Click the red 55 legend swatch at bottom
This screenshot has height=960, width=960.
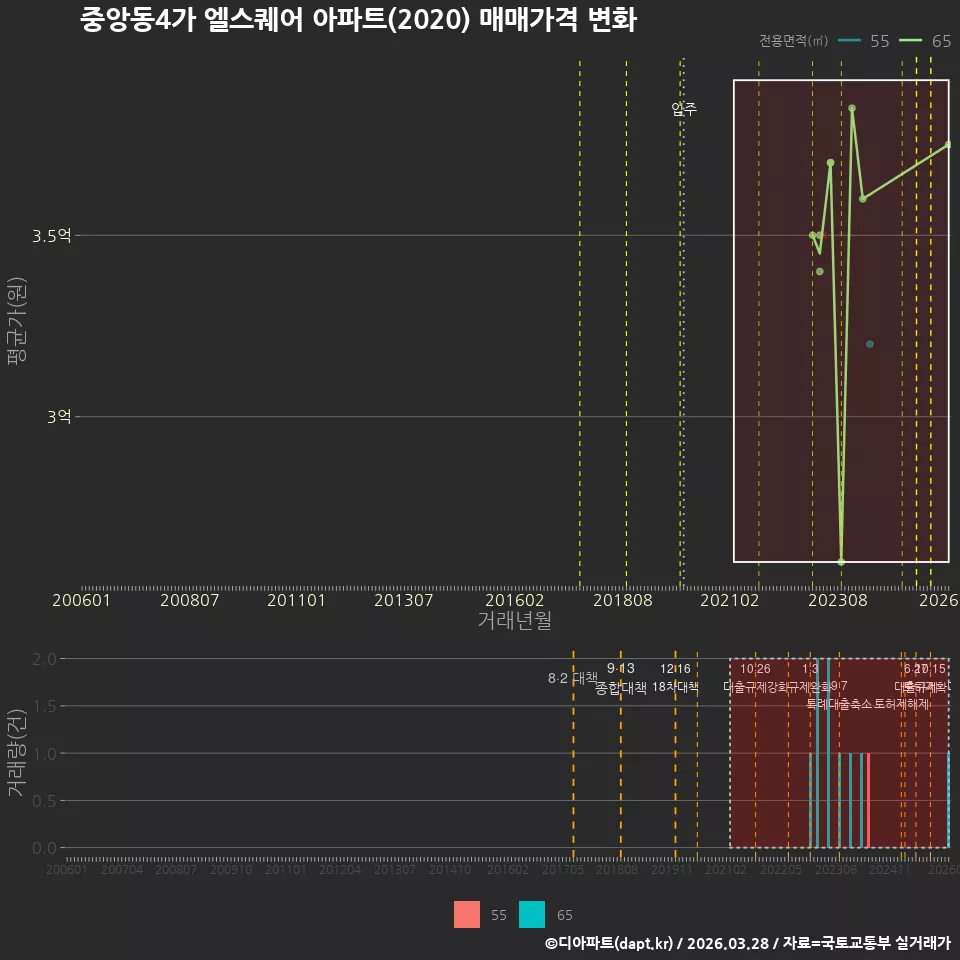click(467, 914)
